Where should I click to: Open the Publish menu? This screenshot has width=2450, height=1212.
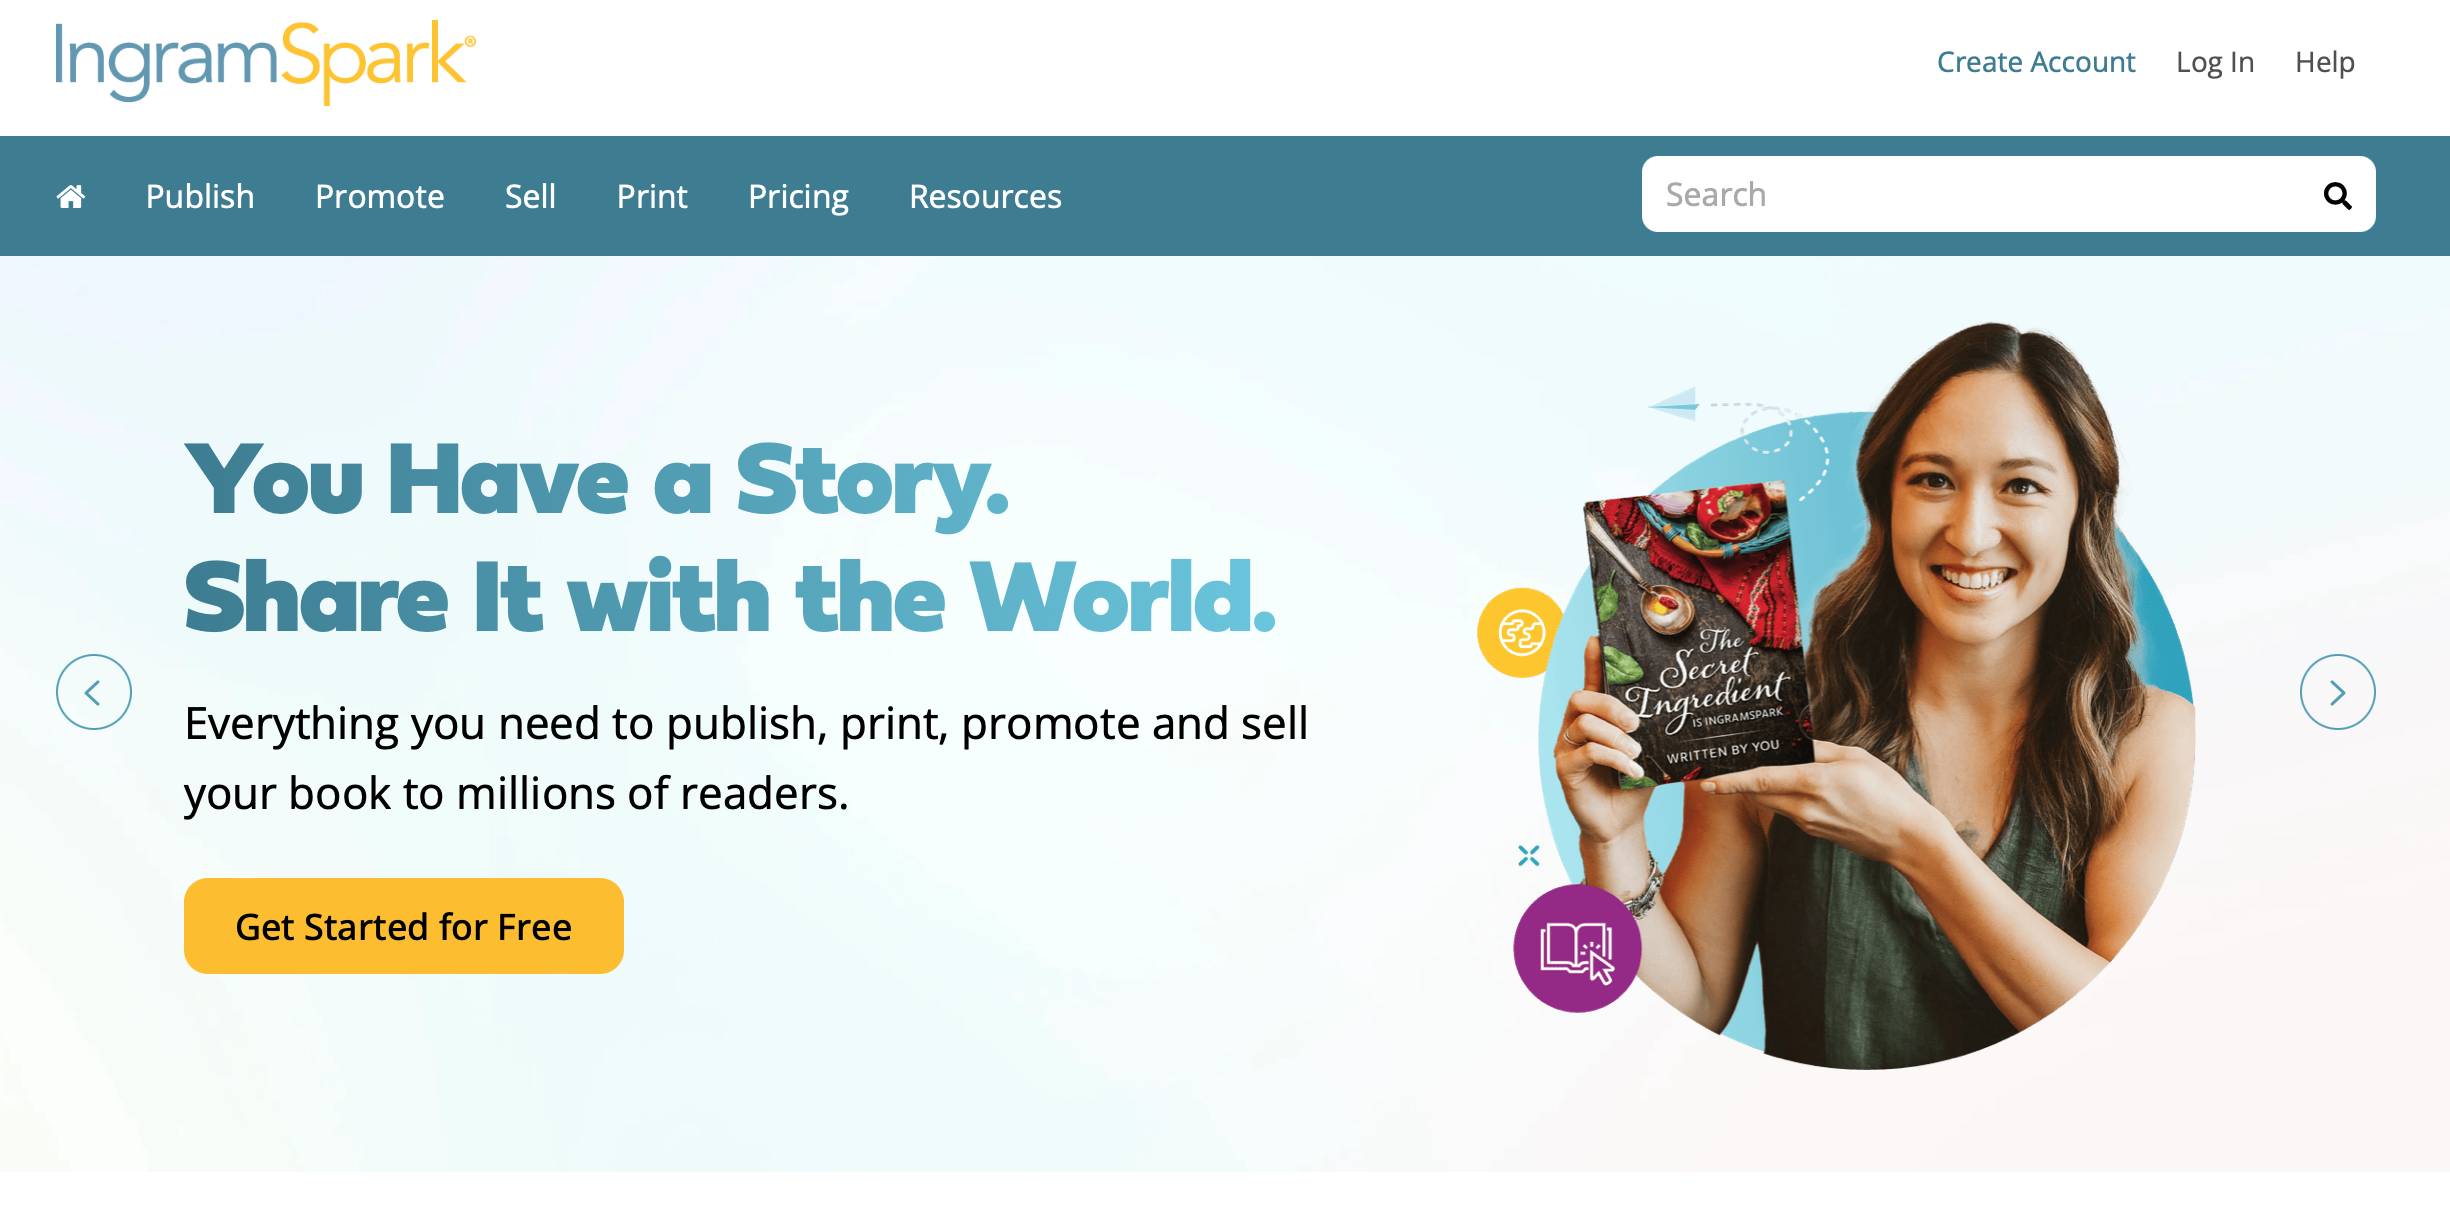coord(200,196)
